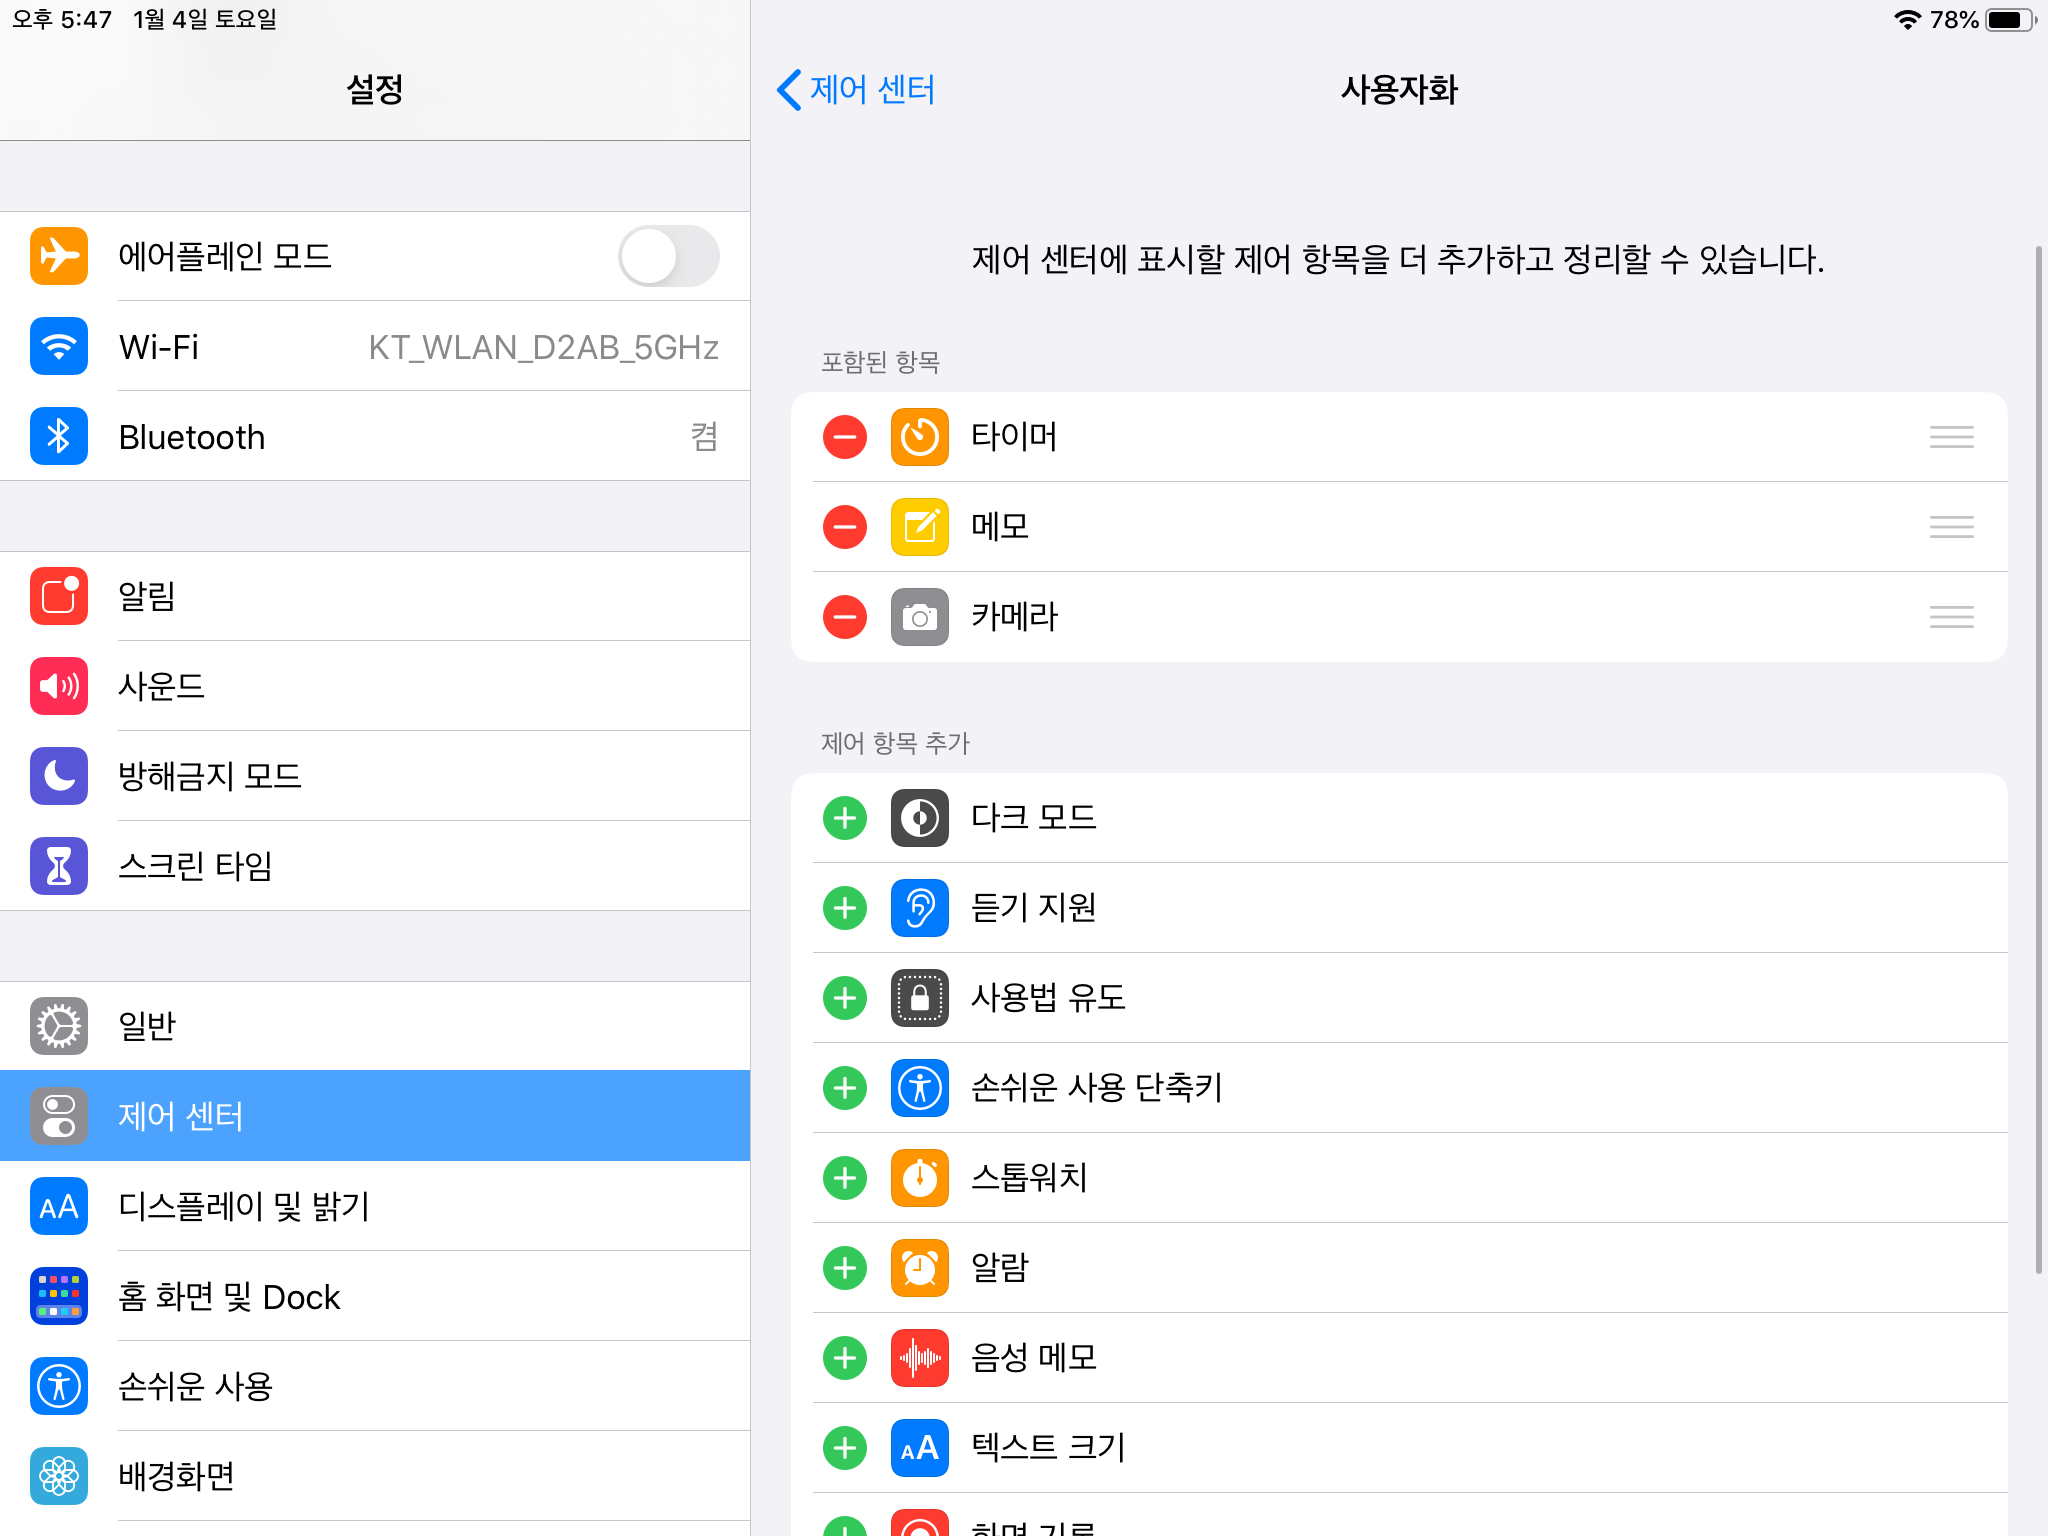The height and width of the screenshot is (1536, 2048).
Task: Remove Timer (타이머) with red minus button
Action: (x=845, y=437)
